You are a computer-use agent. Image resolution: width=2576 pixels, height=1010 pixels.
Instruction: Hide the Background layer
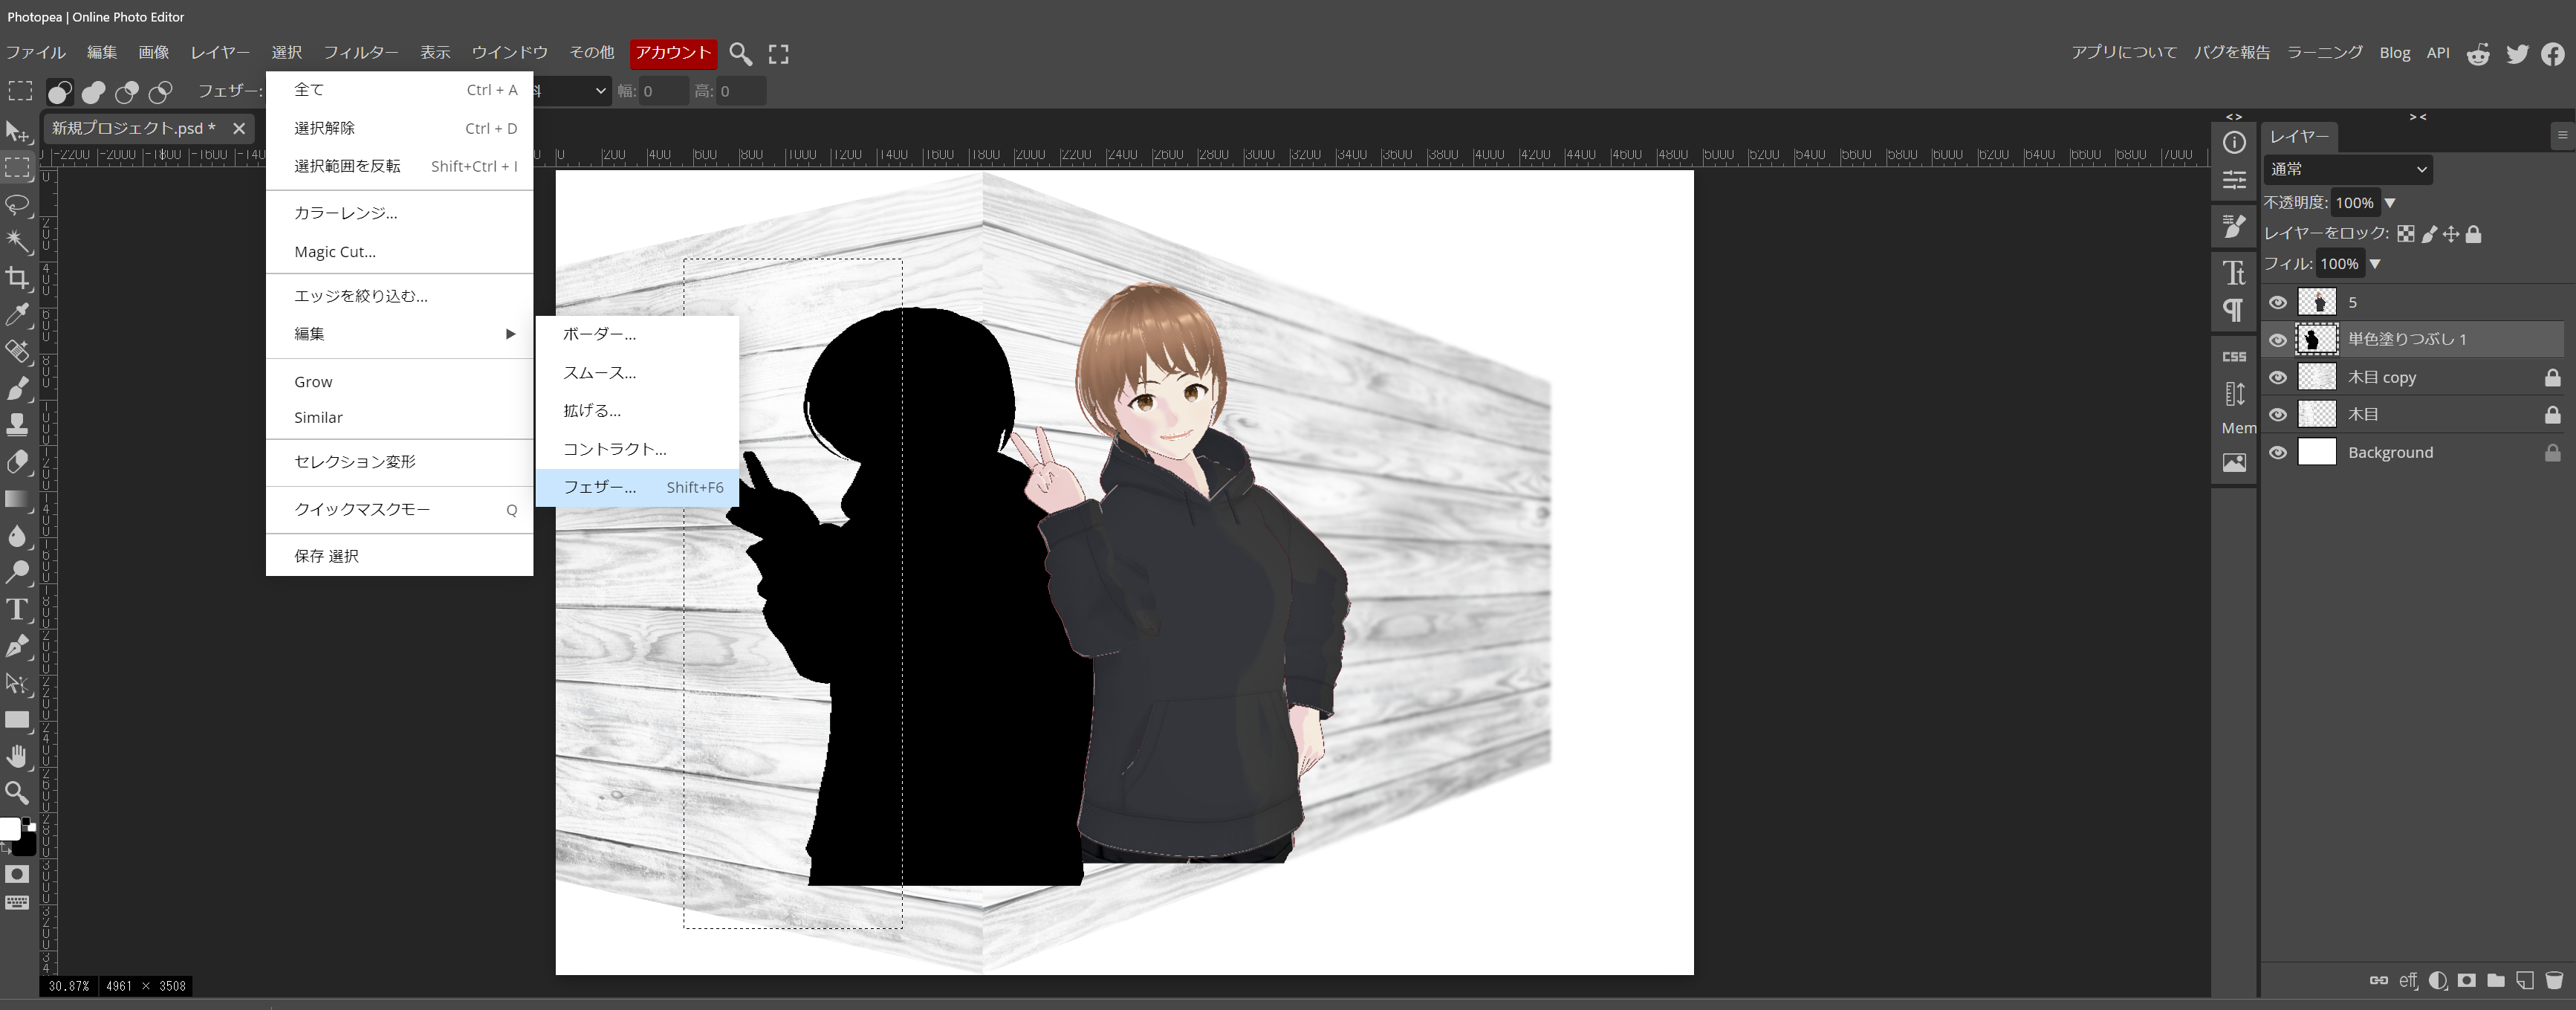(2278, 452)
